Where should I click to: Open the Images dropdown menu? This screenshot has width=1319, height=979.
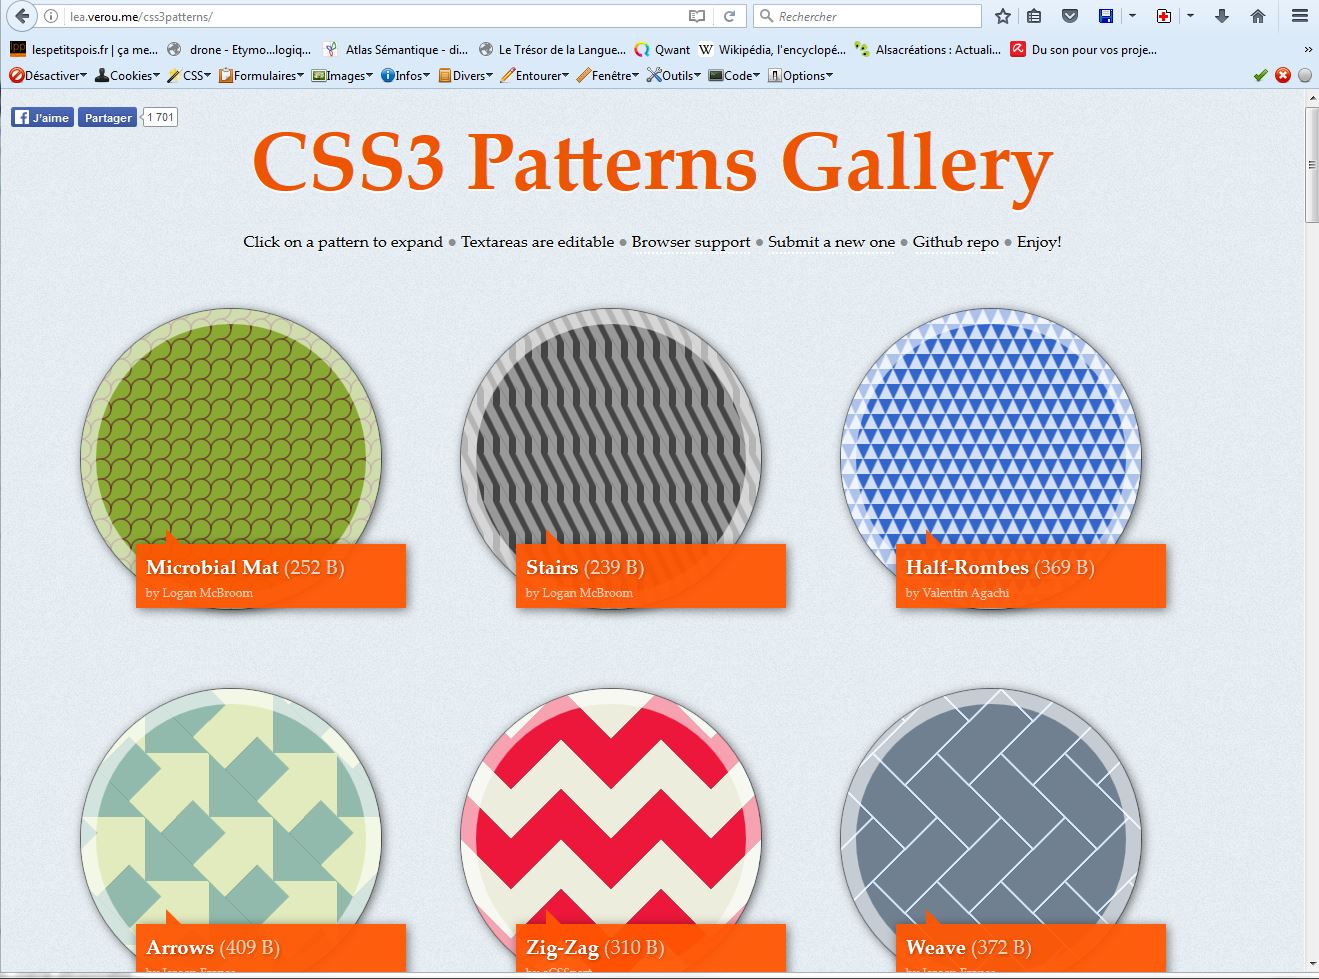tap(342, 75)
